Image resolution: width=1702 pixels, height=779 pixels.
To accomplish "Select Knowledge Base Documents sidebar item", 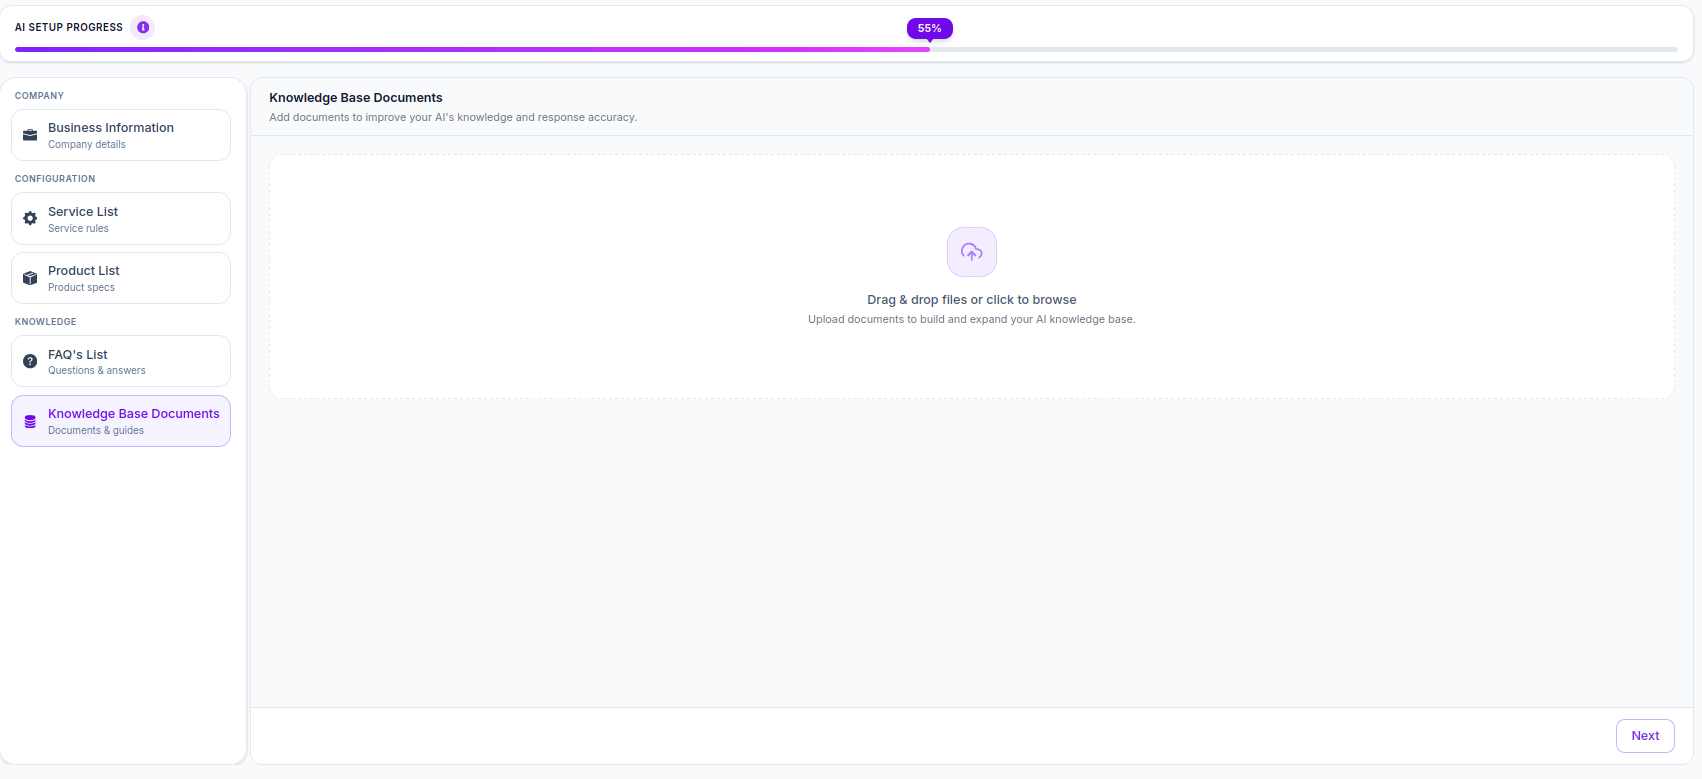I will coord(121,421).
